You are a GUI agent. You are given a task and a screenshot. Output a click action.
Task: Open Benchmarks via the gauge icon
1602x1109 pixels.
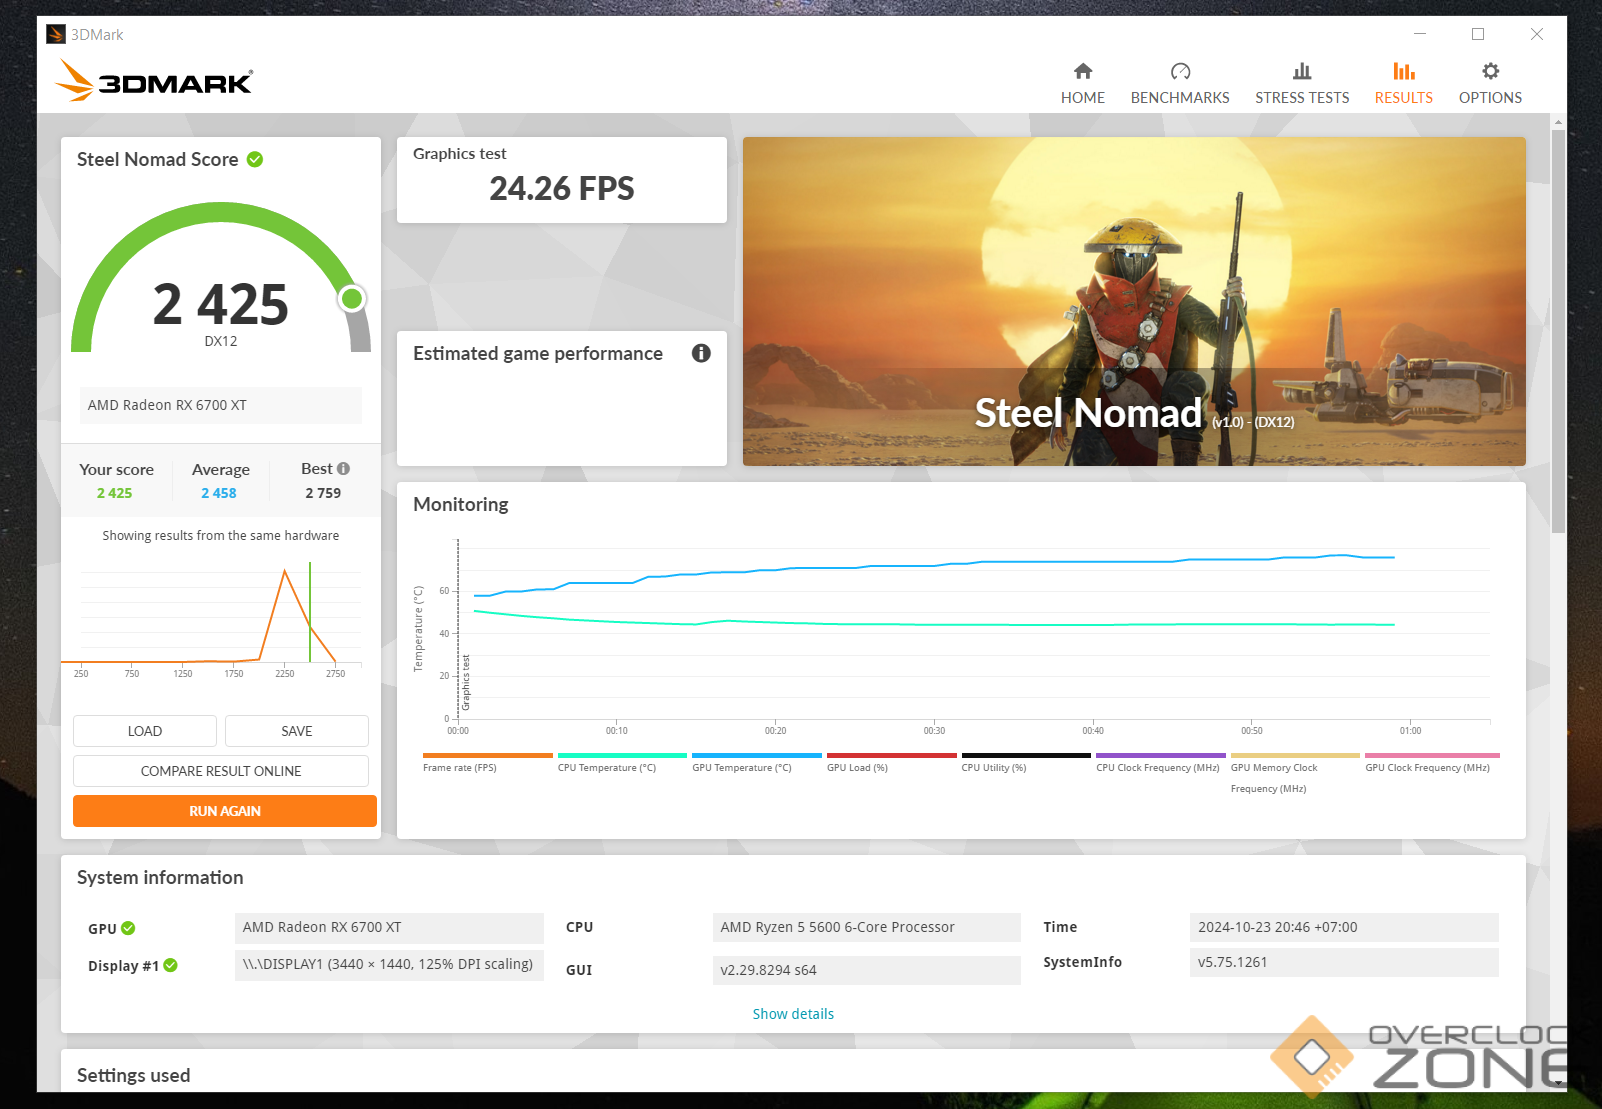pos(1180,71)
